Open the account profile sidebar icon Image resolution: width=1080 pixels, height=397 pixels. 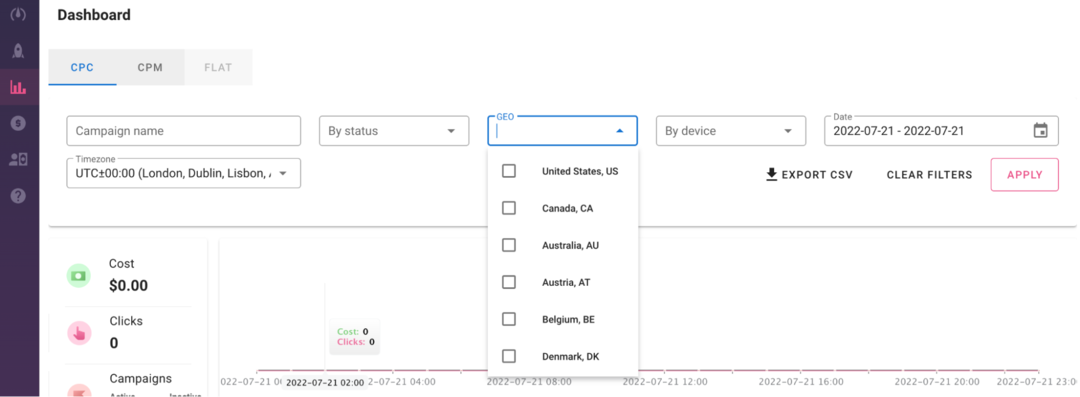(x=19, y=159)
